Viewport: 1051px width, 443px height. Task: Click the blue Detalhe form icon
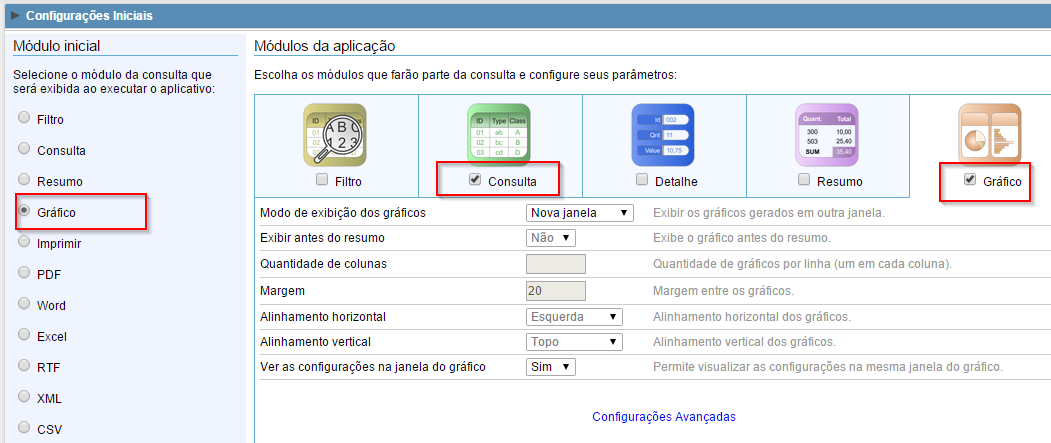pos(663,134)
